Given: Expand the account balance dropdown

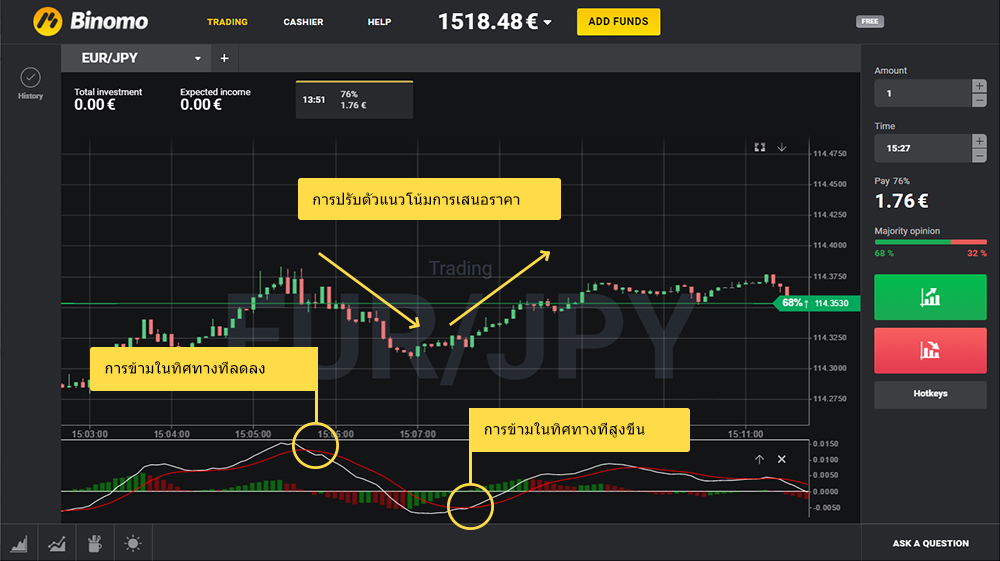Looking at the screenshot, I should pos(548,23).
